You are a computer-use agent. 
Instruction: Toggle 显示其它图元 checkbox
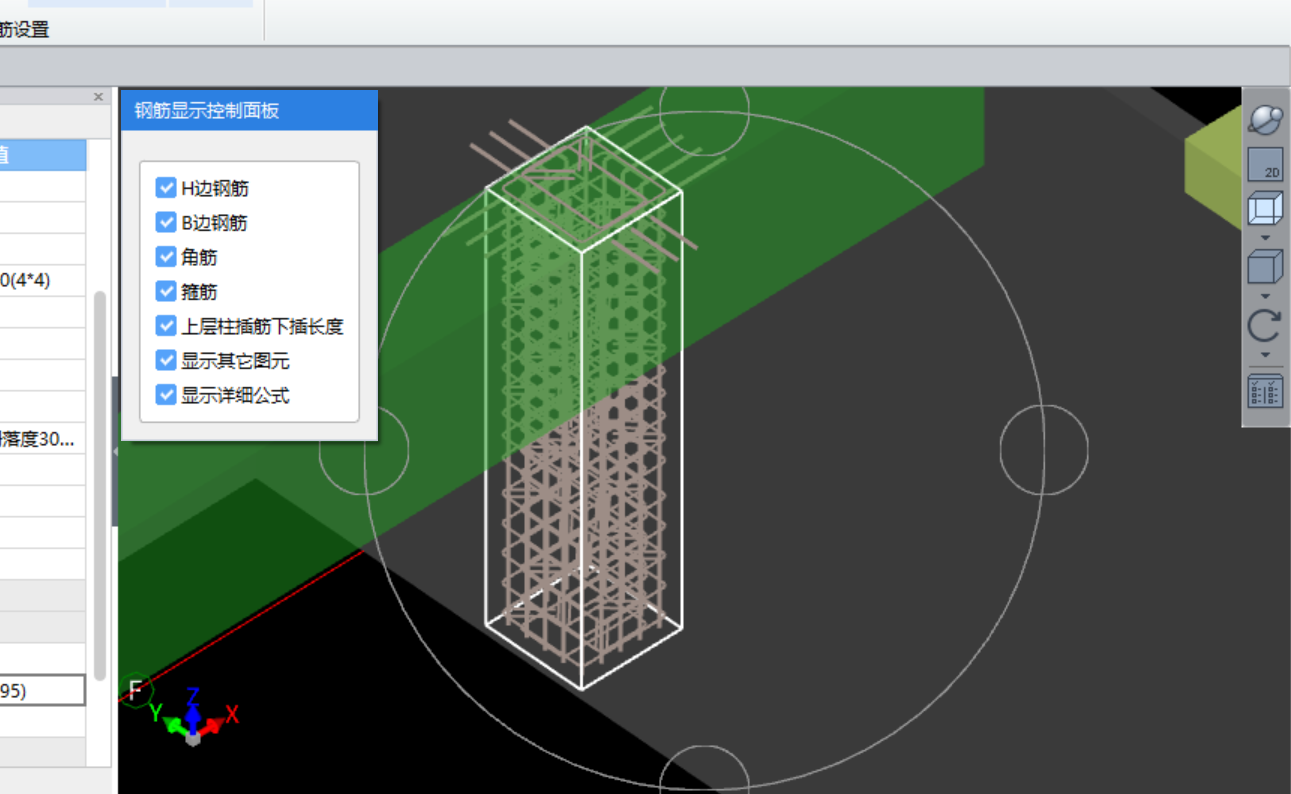[166, 360]
